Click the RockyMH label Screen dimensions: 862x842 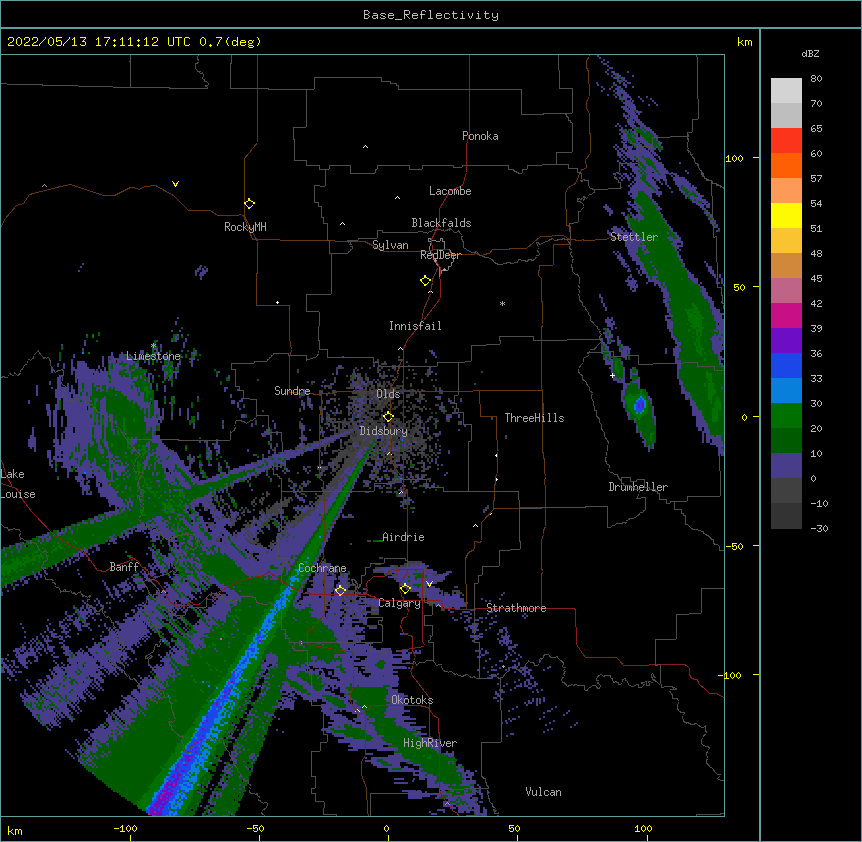245,227
